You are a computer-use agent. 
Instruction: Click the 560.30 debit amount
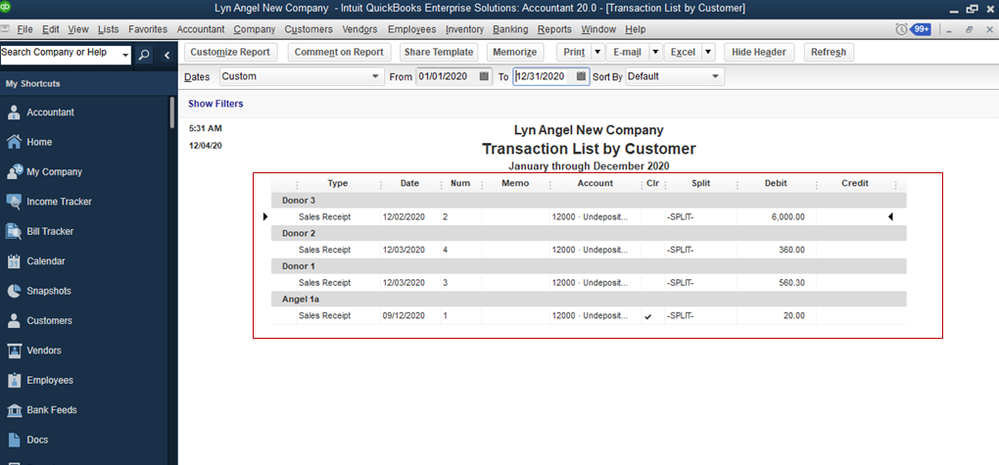coord(792,283)
